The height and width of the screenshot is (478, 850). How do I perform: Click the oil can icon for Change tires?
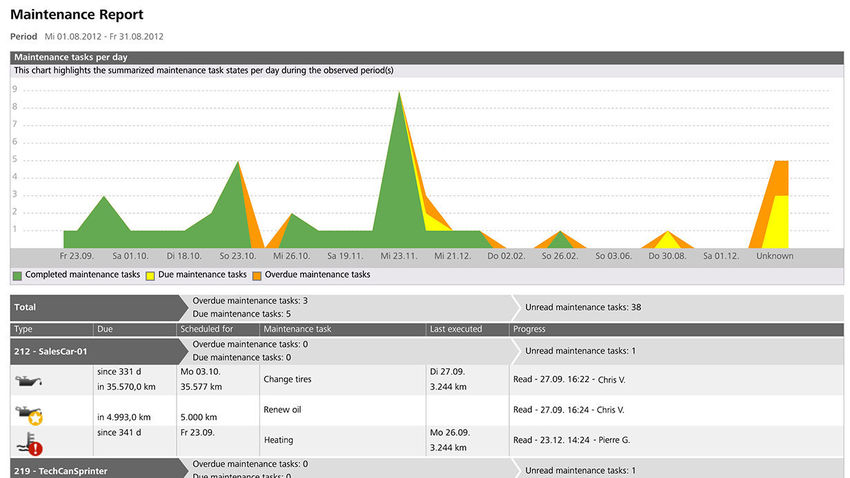[x=28, y=380]
